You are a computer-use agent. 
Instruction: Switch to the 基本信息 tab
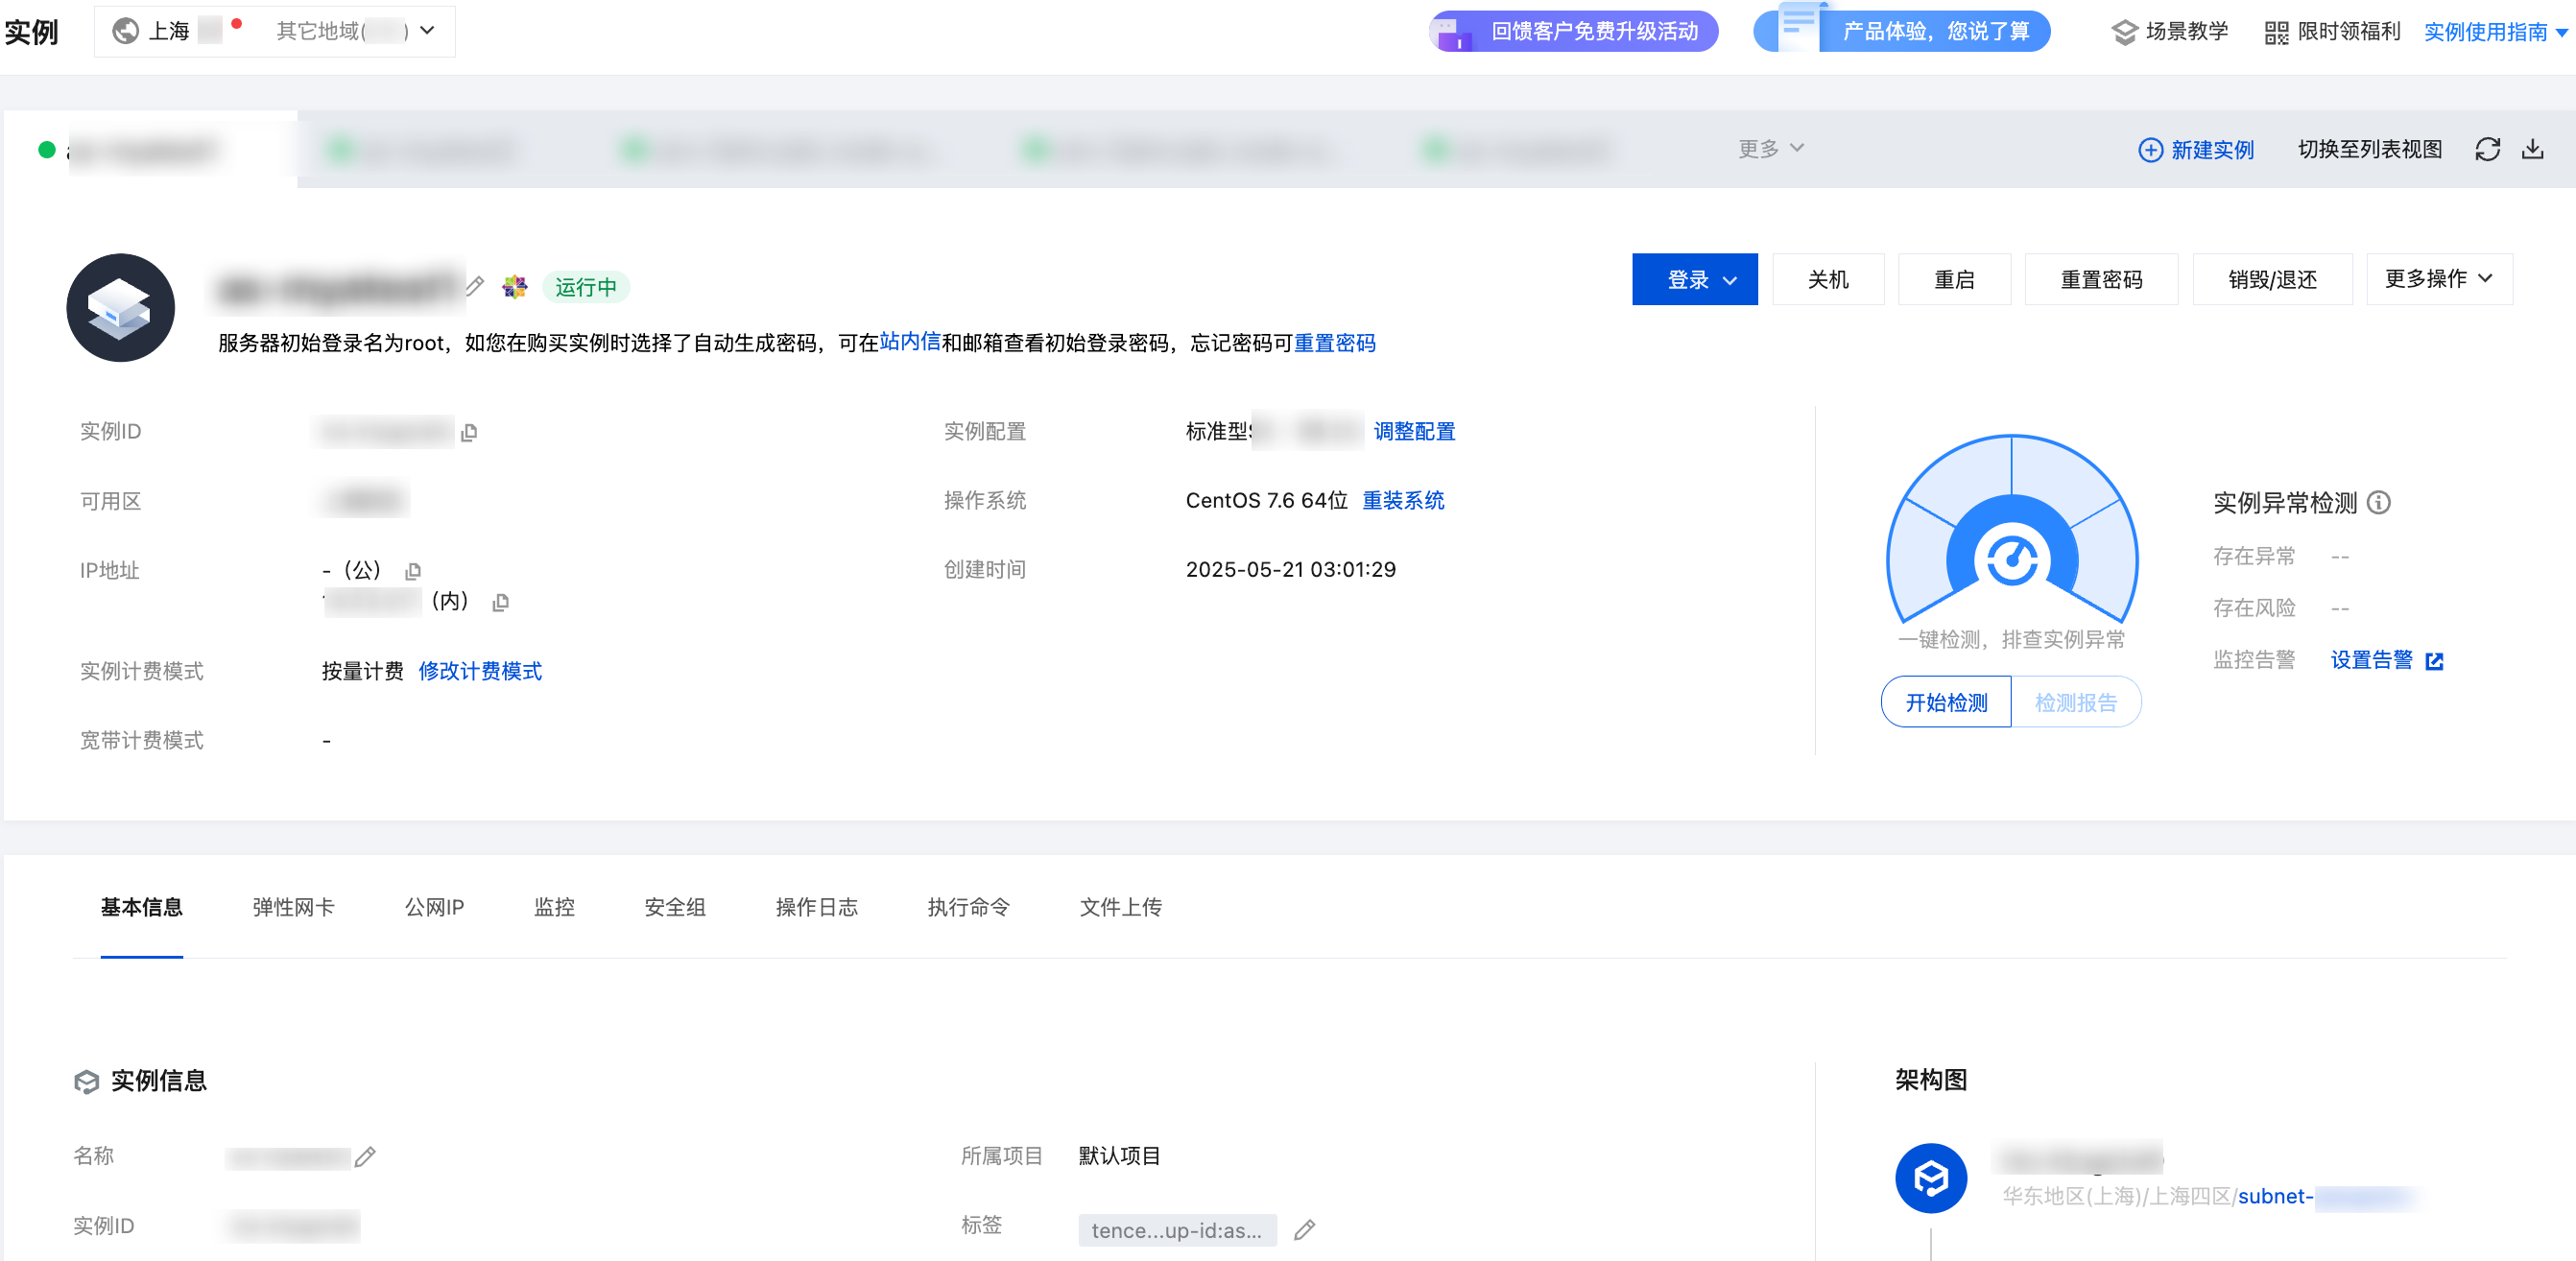pos(141,907)
